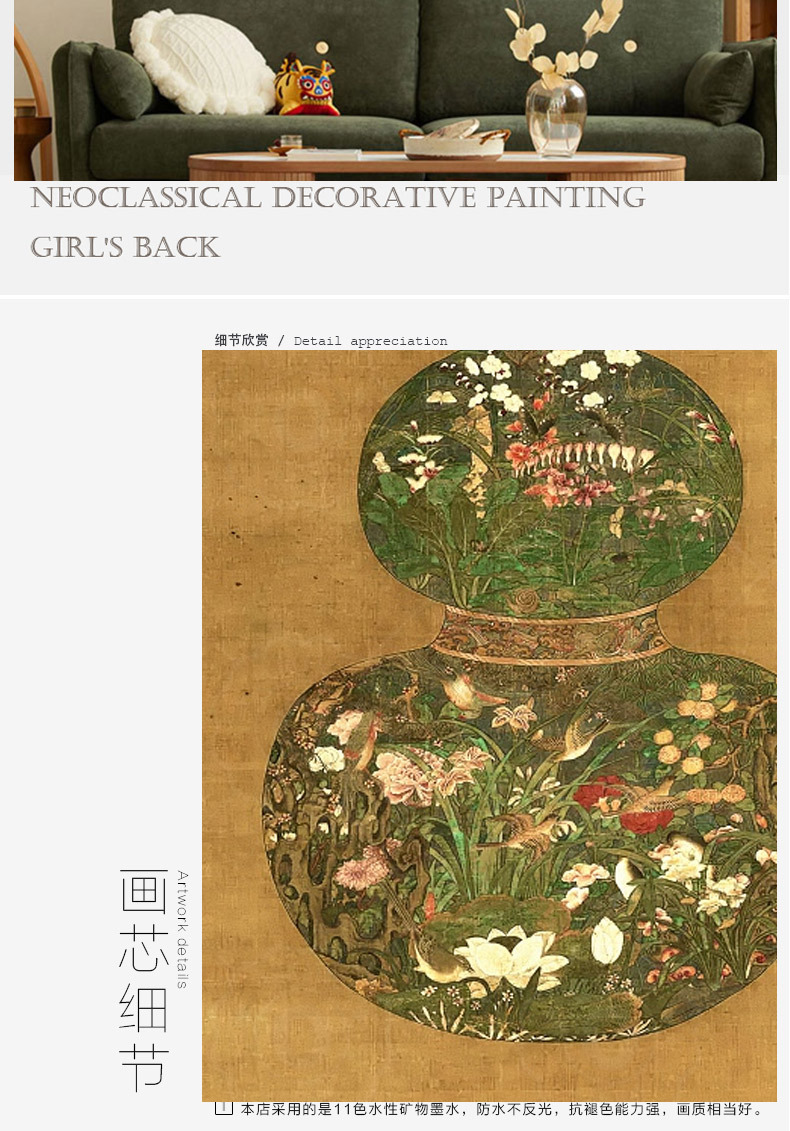Image resolution: width=790 pixels, height=1131 pixels.
Task: Click the small green cushion at sofa's right
Action: click(719, 87)
